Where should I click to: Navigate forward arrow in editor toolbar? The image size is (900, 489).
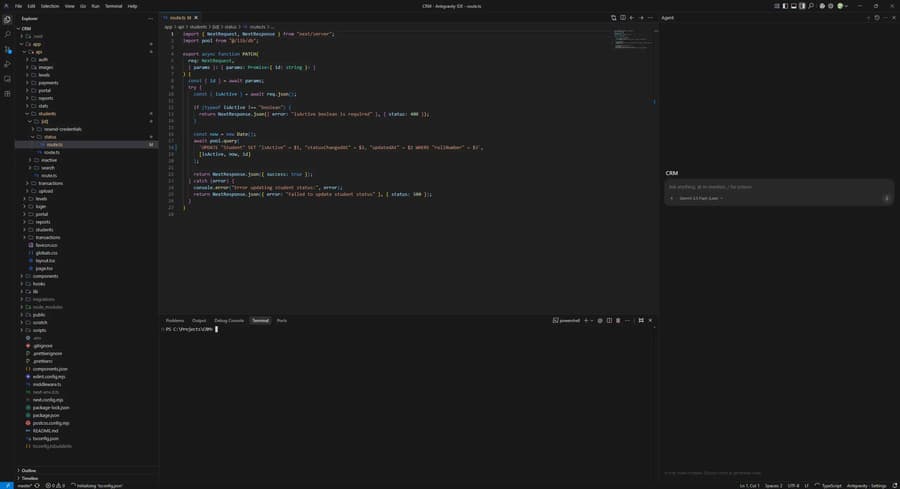click(x=641, y=18)
